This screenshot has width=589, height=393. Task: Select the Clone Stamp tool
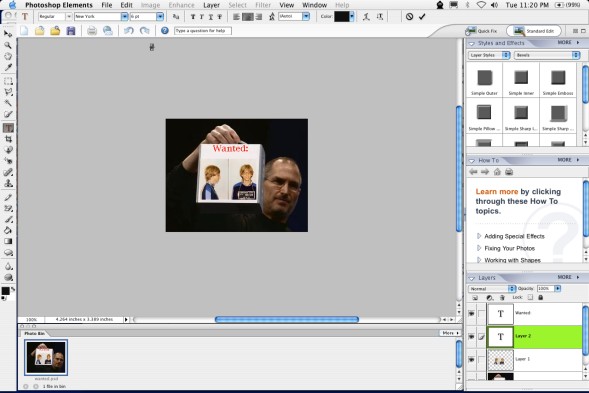click(x=8, y=184)
